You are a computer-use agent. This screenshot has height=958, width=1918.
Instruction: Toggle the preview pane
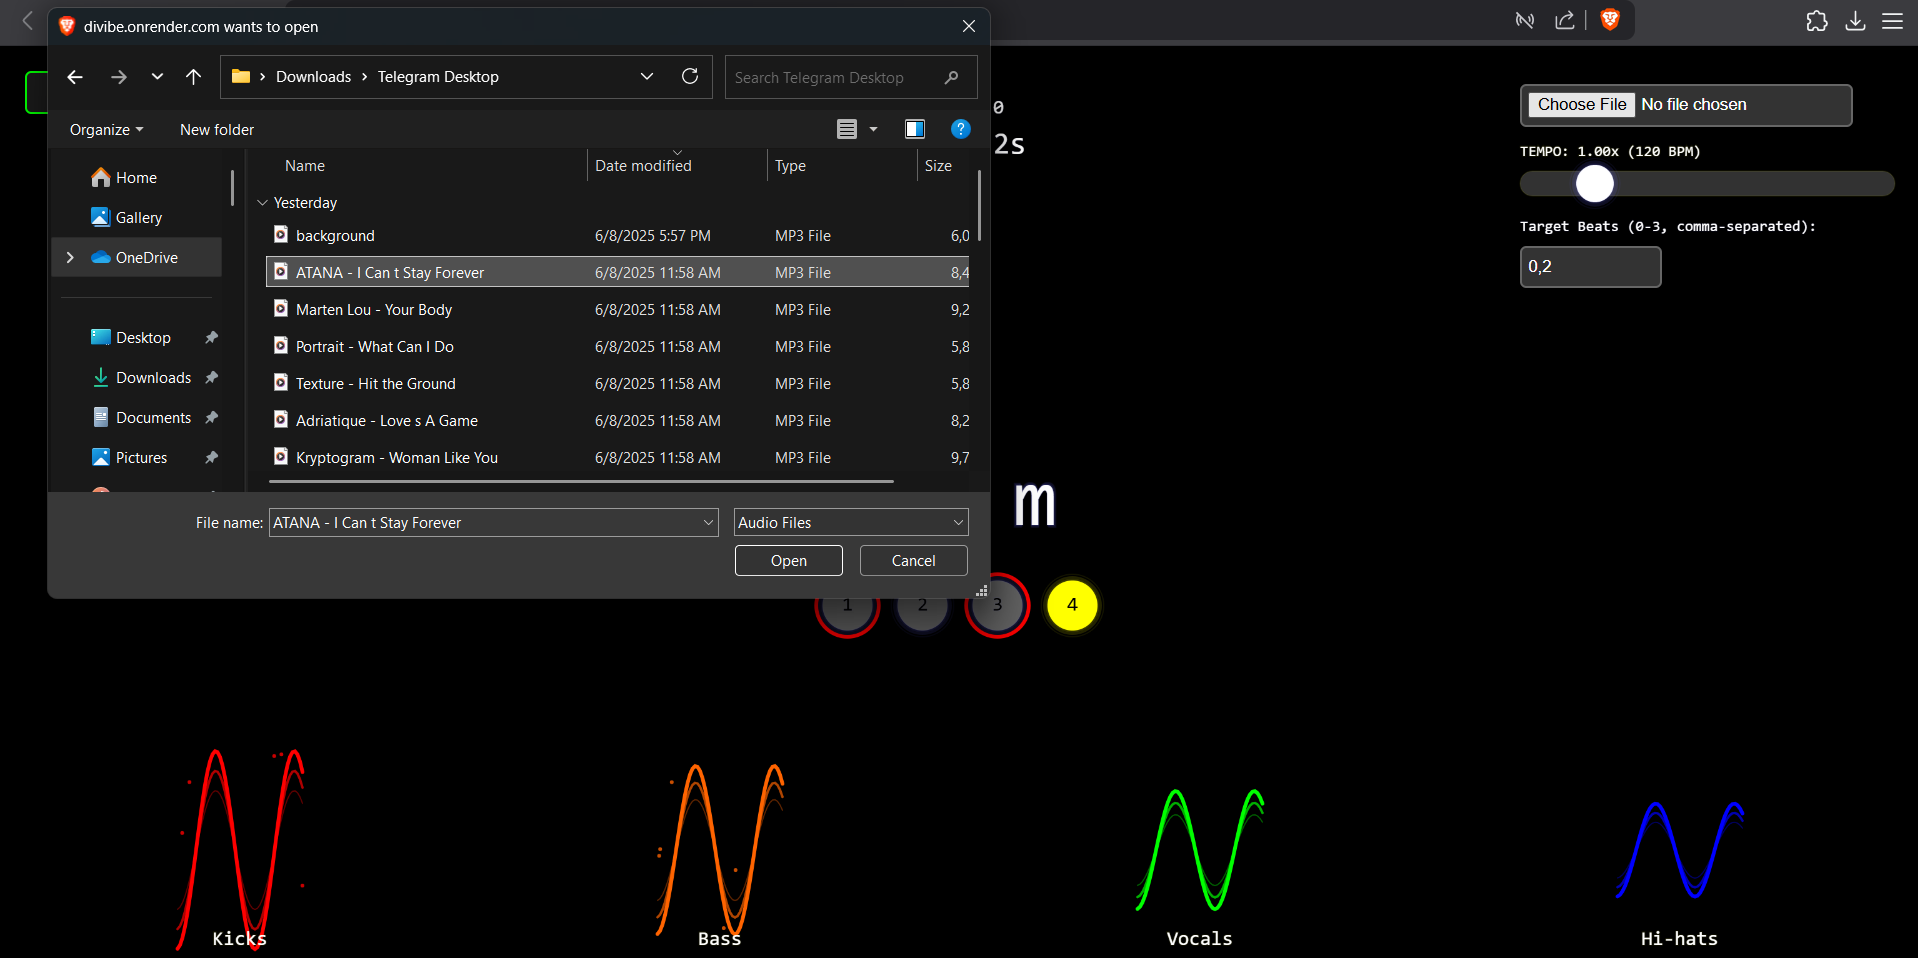tap(915, 129)
